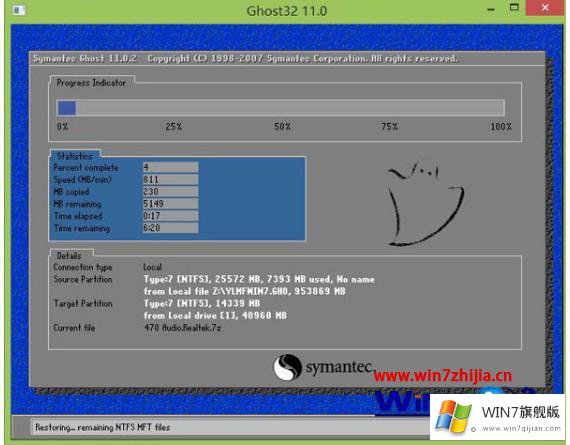Click the Details group label

tap(69, 256)
